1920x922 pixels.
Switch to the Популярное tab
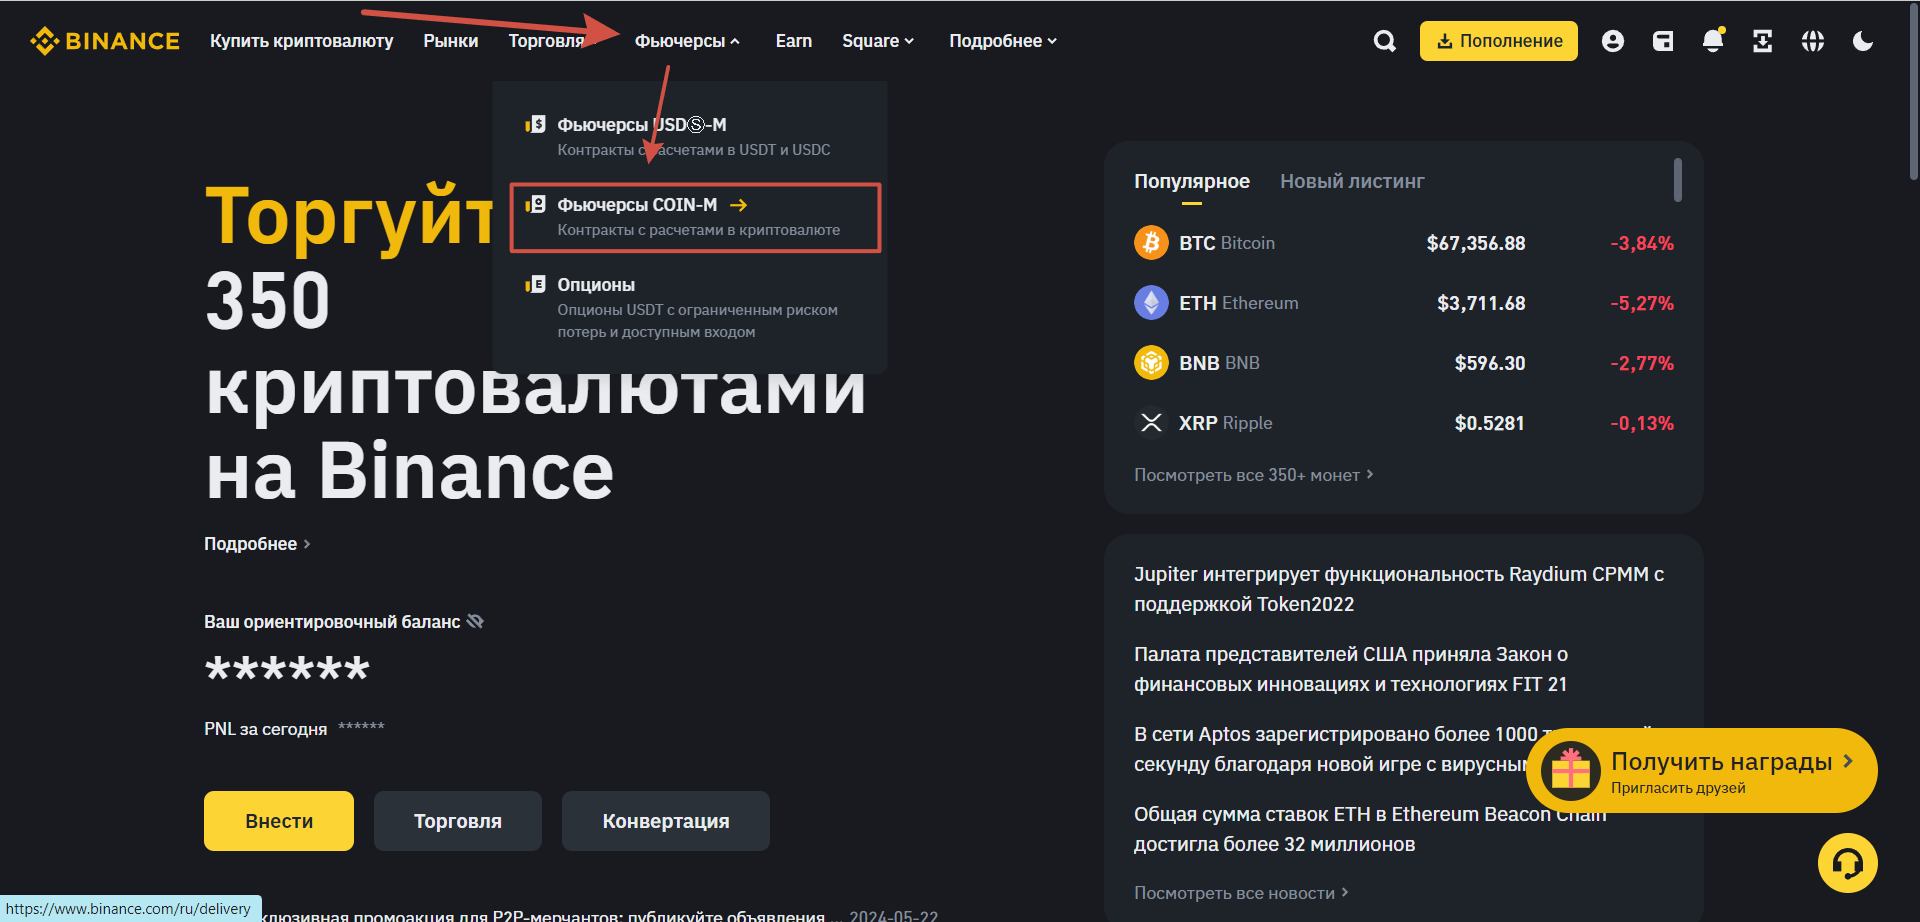point(1191,181)
